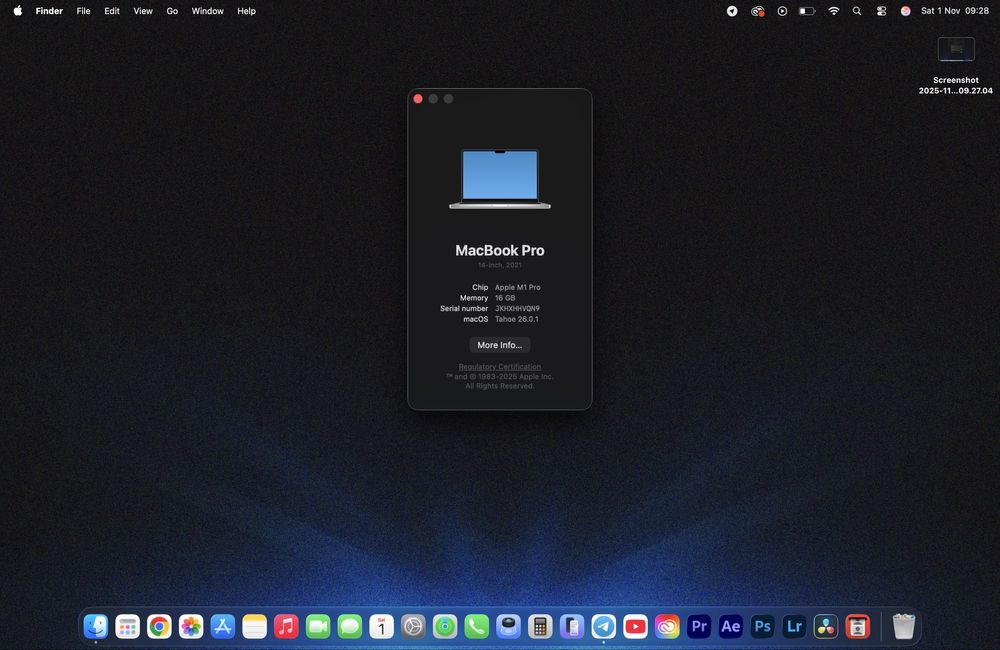Open the Go menu

tap(172, 11)
